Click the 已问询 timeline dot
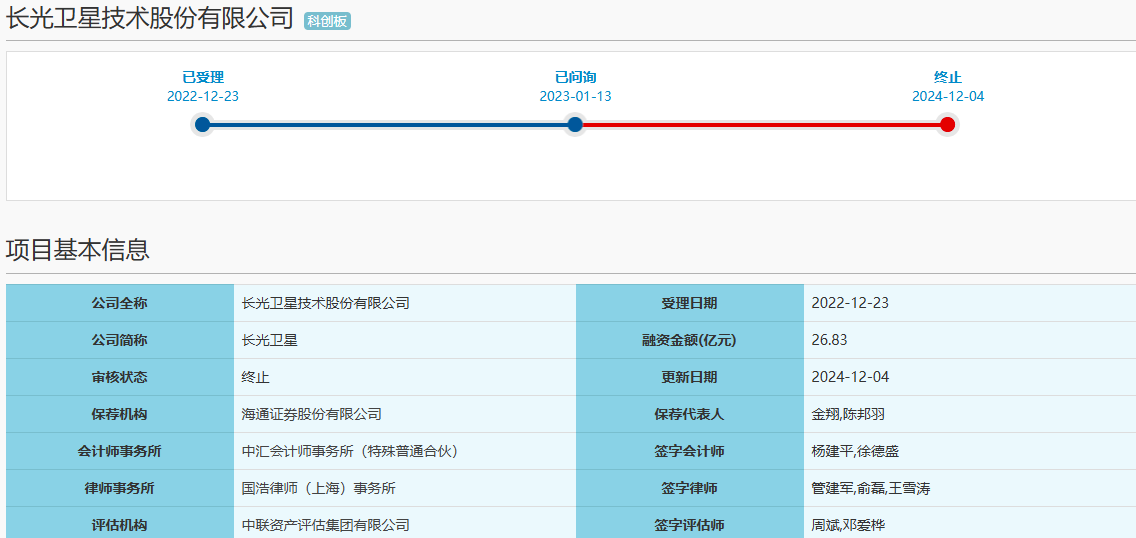Viewport: 1136px width, 538px height. (x=575, y=125)
